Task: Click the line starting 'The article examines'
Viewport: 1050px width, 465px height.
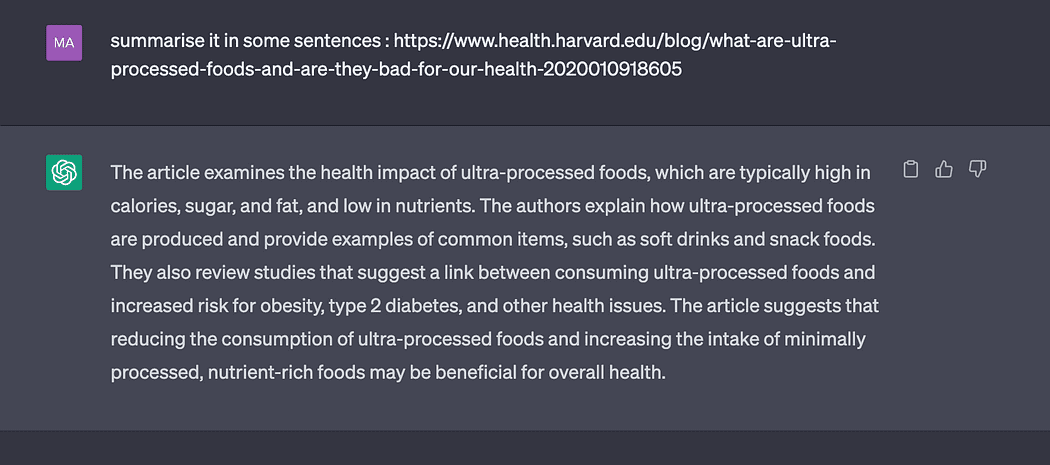Action: 490,173
